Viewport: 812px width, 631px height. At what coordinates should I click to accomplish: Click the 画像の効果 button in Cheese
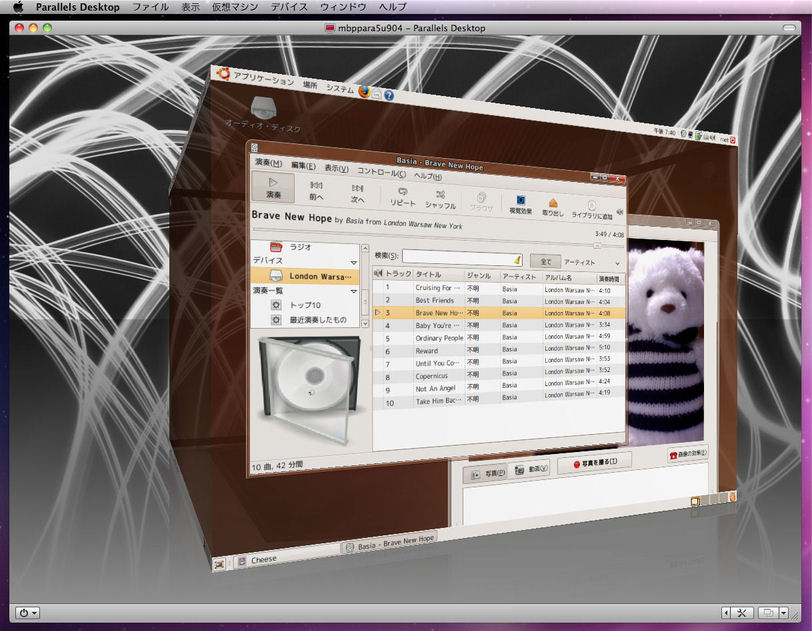(x=688, y=454)
